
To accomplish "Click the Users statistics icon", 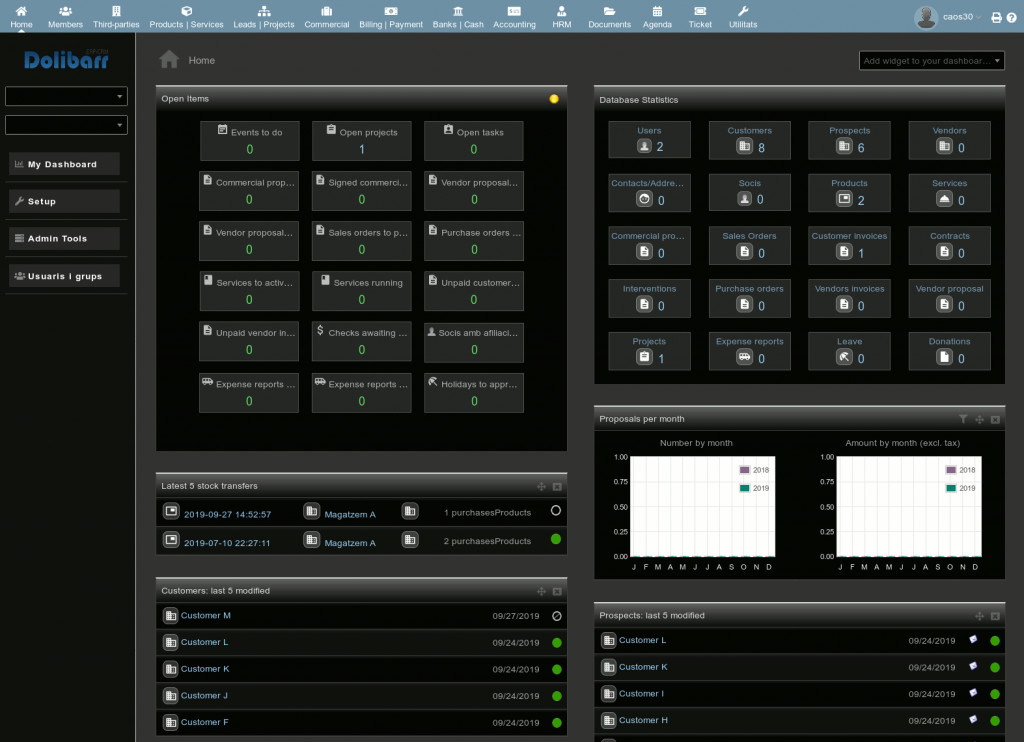I will (x=645, y=146).
